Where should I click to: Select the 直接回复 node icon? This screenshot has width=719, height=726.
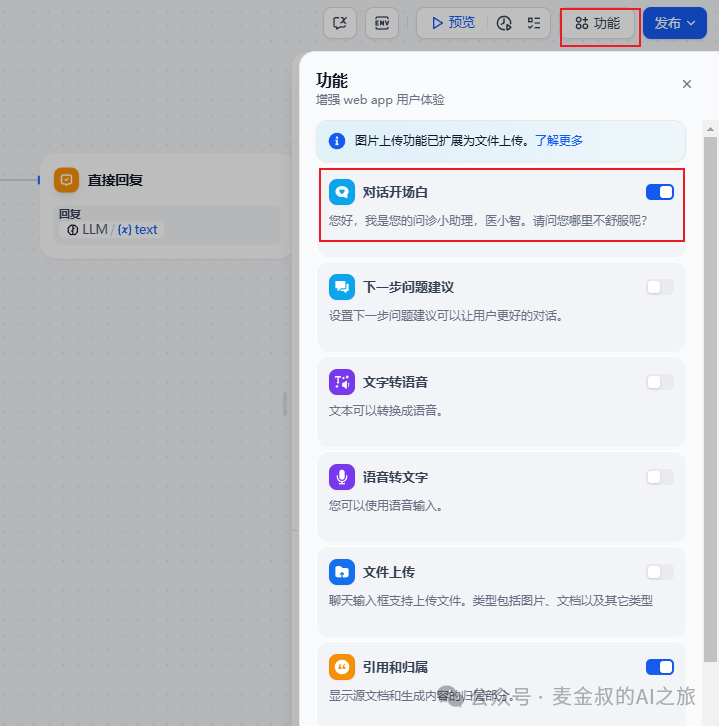66,180
